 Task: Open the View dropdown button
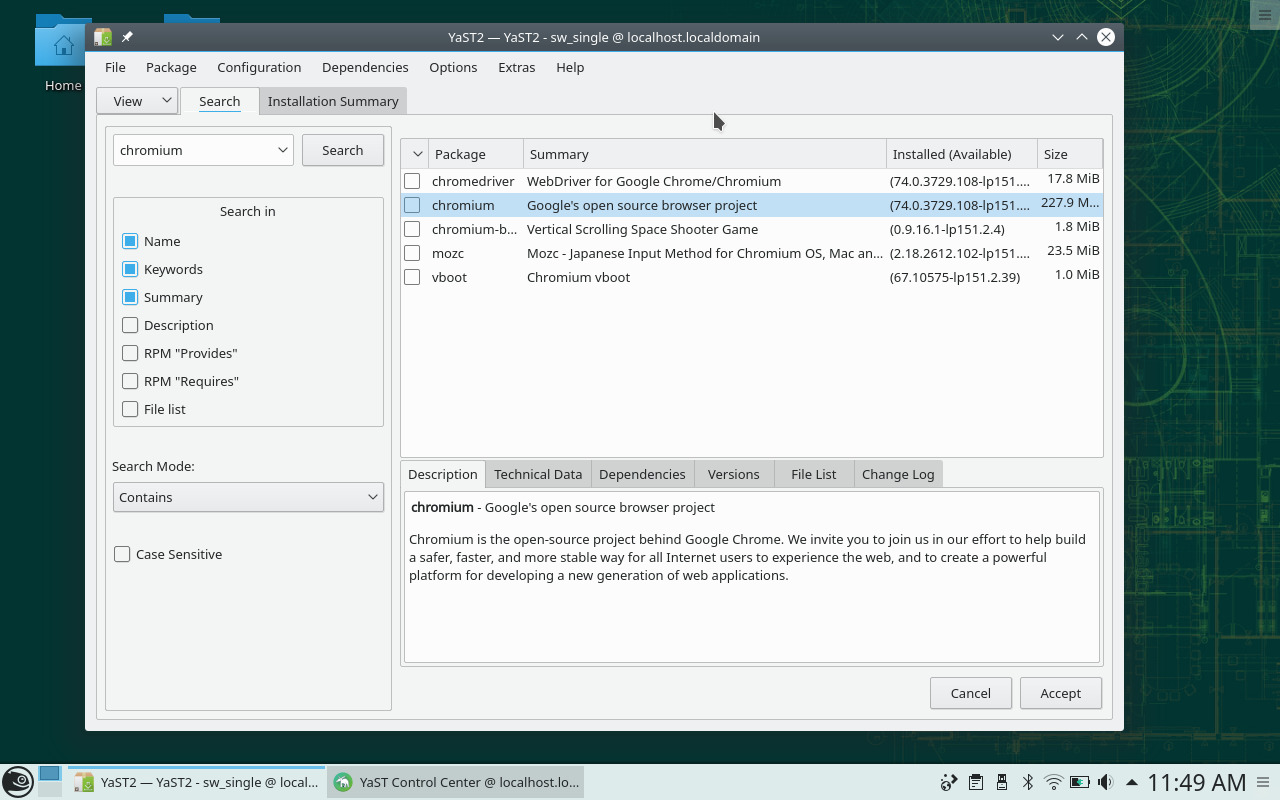point(137,101)
